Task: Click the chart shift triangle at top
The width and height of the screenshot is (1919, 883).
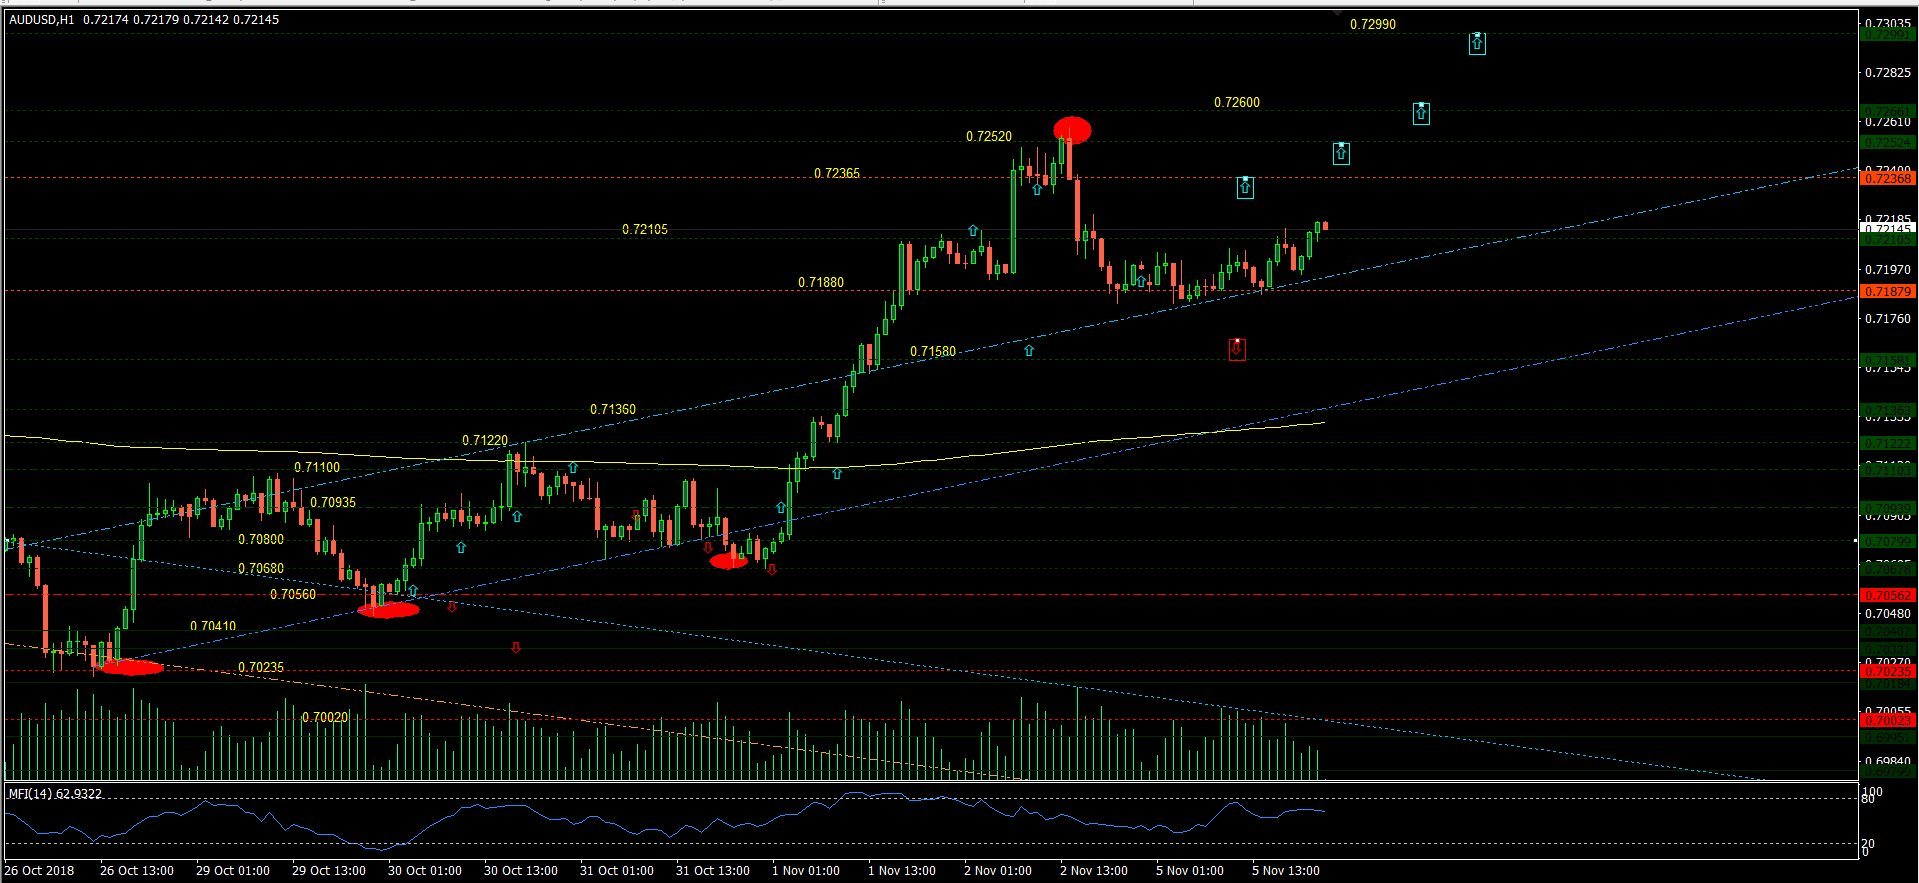Action: coord(1339,13)
